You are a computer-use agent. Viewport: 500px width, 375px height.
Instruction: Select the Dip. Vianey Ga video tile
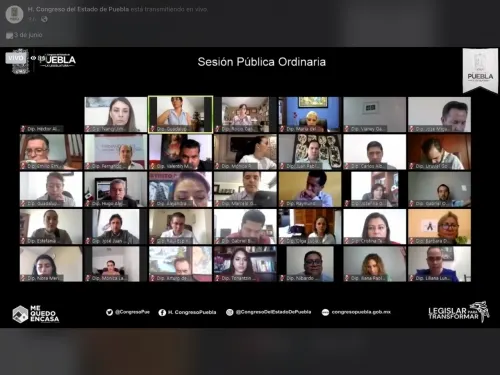pos(375,114)
